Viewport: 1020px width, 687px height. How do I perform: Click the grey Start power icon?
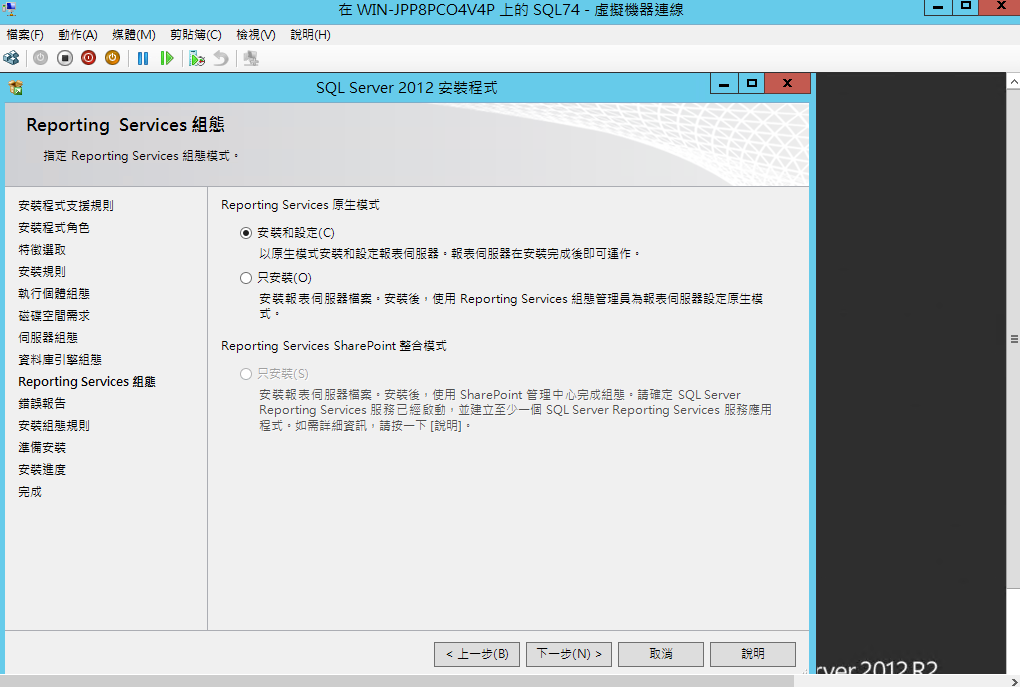point(40,59)
